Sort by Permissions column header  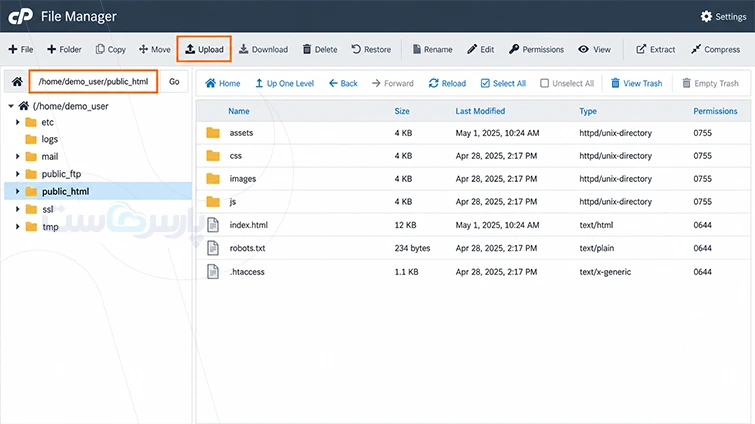tap(715, 111)
